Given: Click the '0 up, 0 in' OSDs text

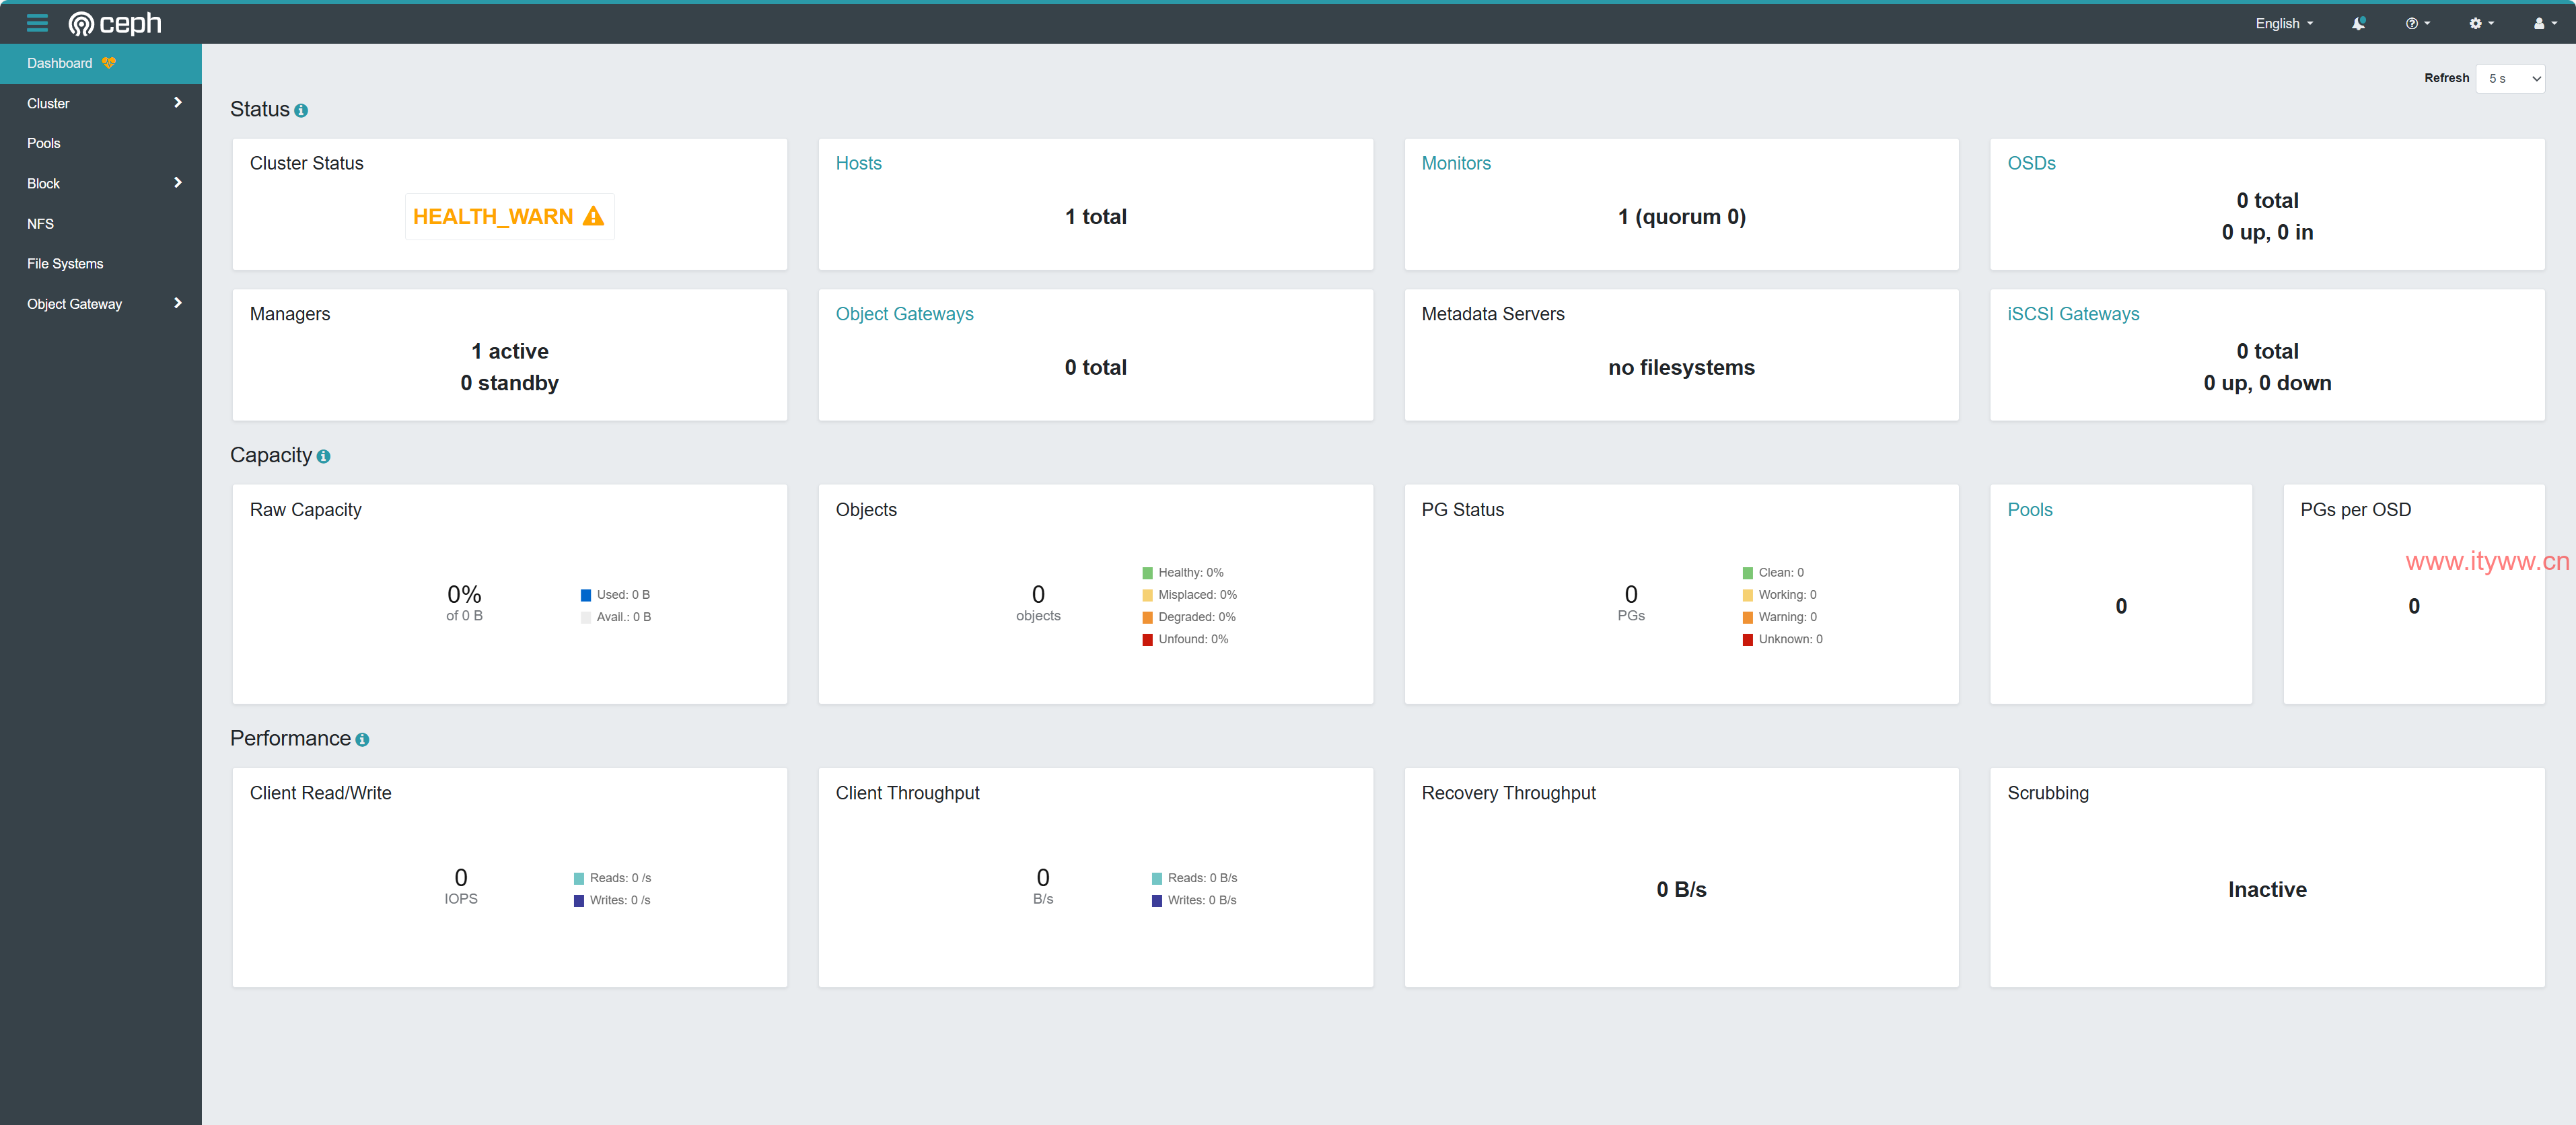Looking at the screenshot, I should (2267, 232).
